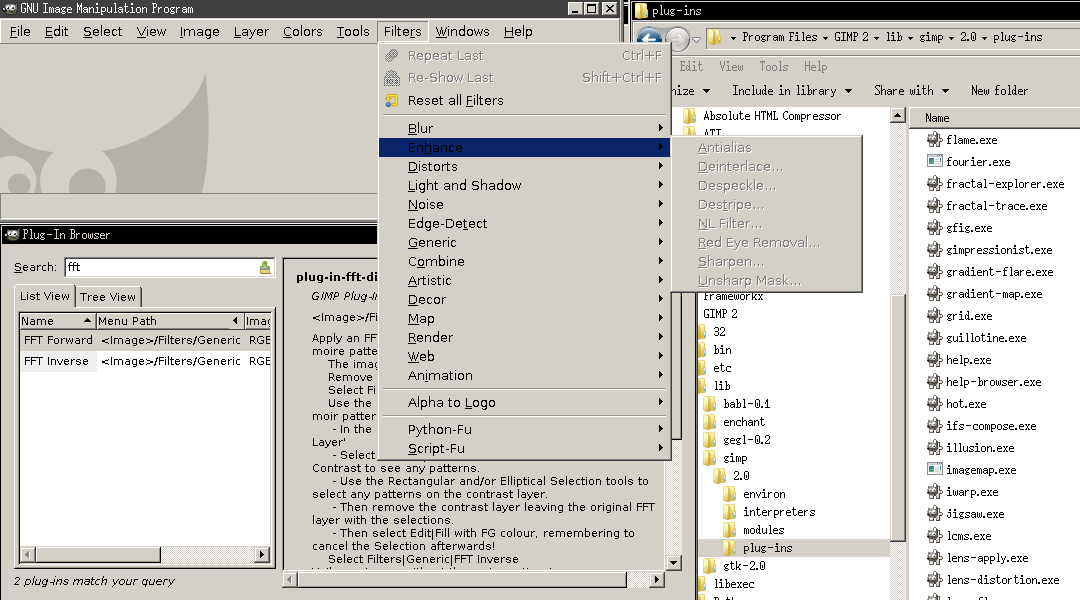
Task: Select flame.exe plug-in icon
Action: pyautogui.click(x=935, y=140)
